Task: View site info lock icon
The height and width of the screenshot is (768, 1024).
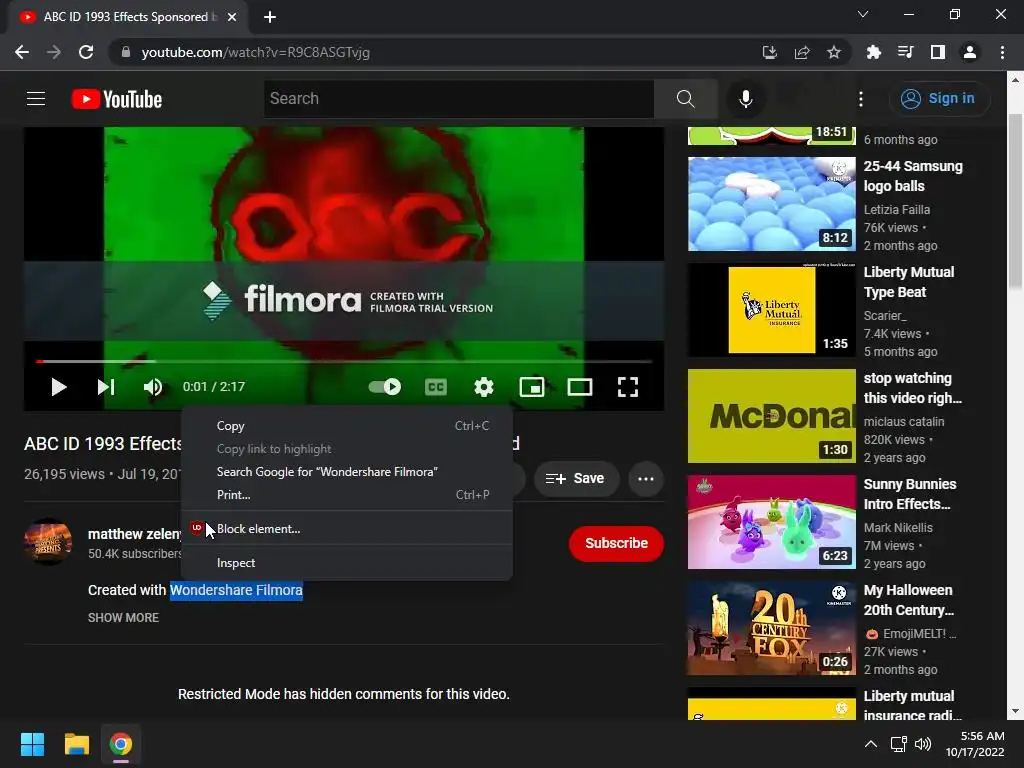Action: point(126,52)
